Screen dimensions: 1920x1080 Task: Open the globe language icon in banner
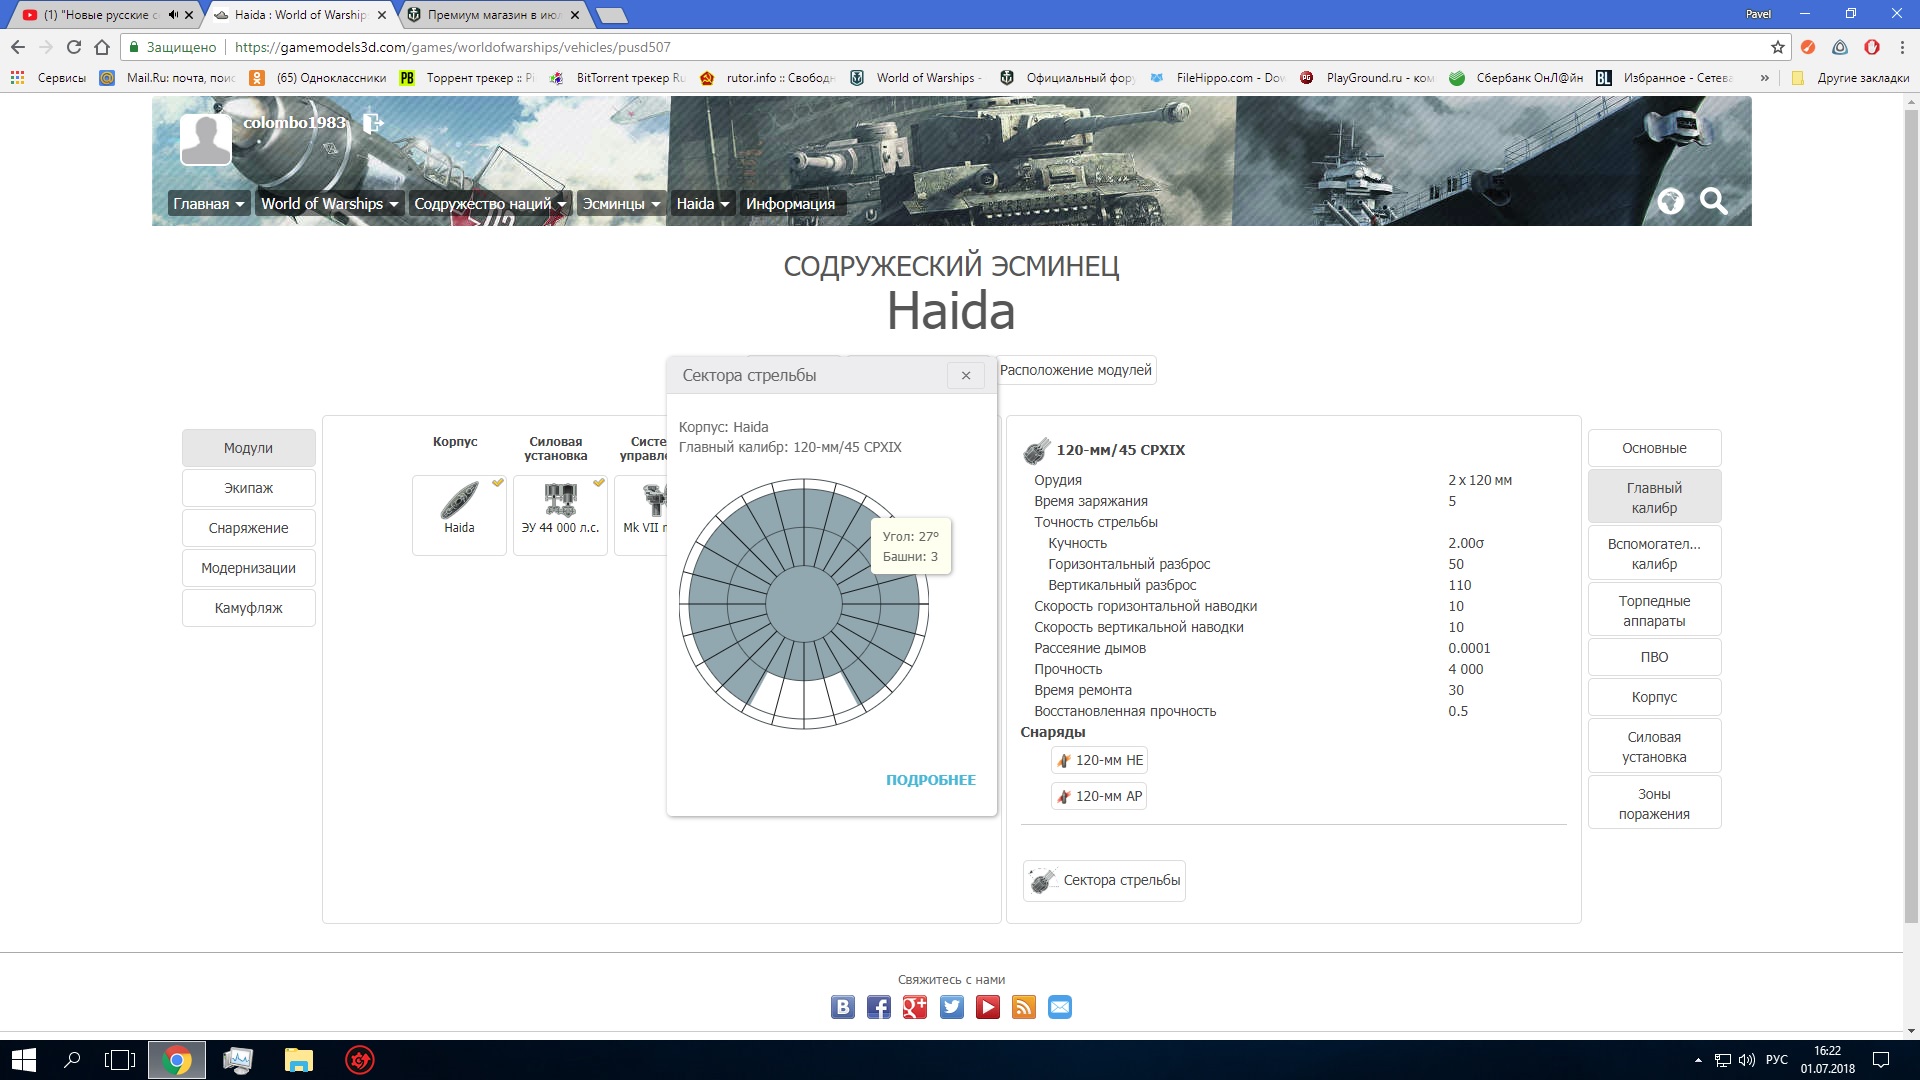tap(1670, 201)
